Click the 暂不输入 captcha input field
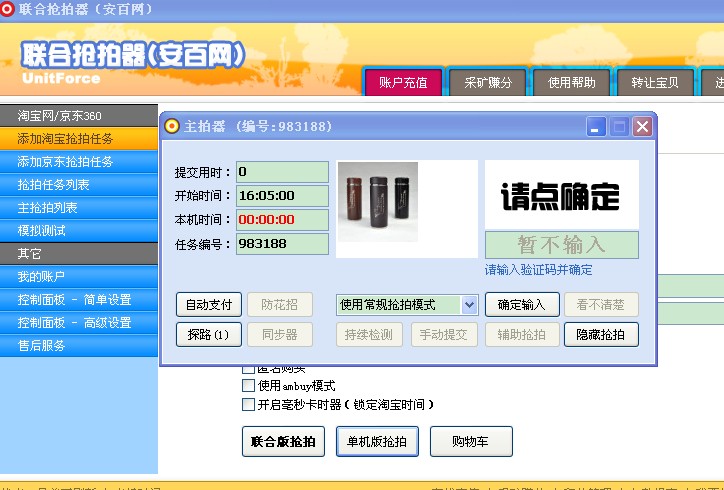 coord(561,244)
